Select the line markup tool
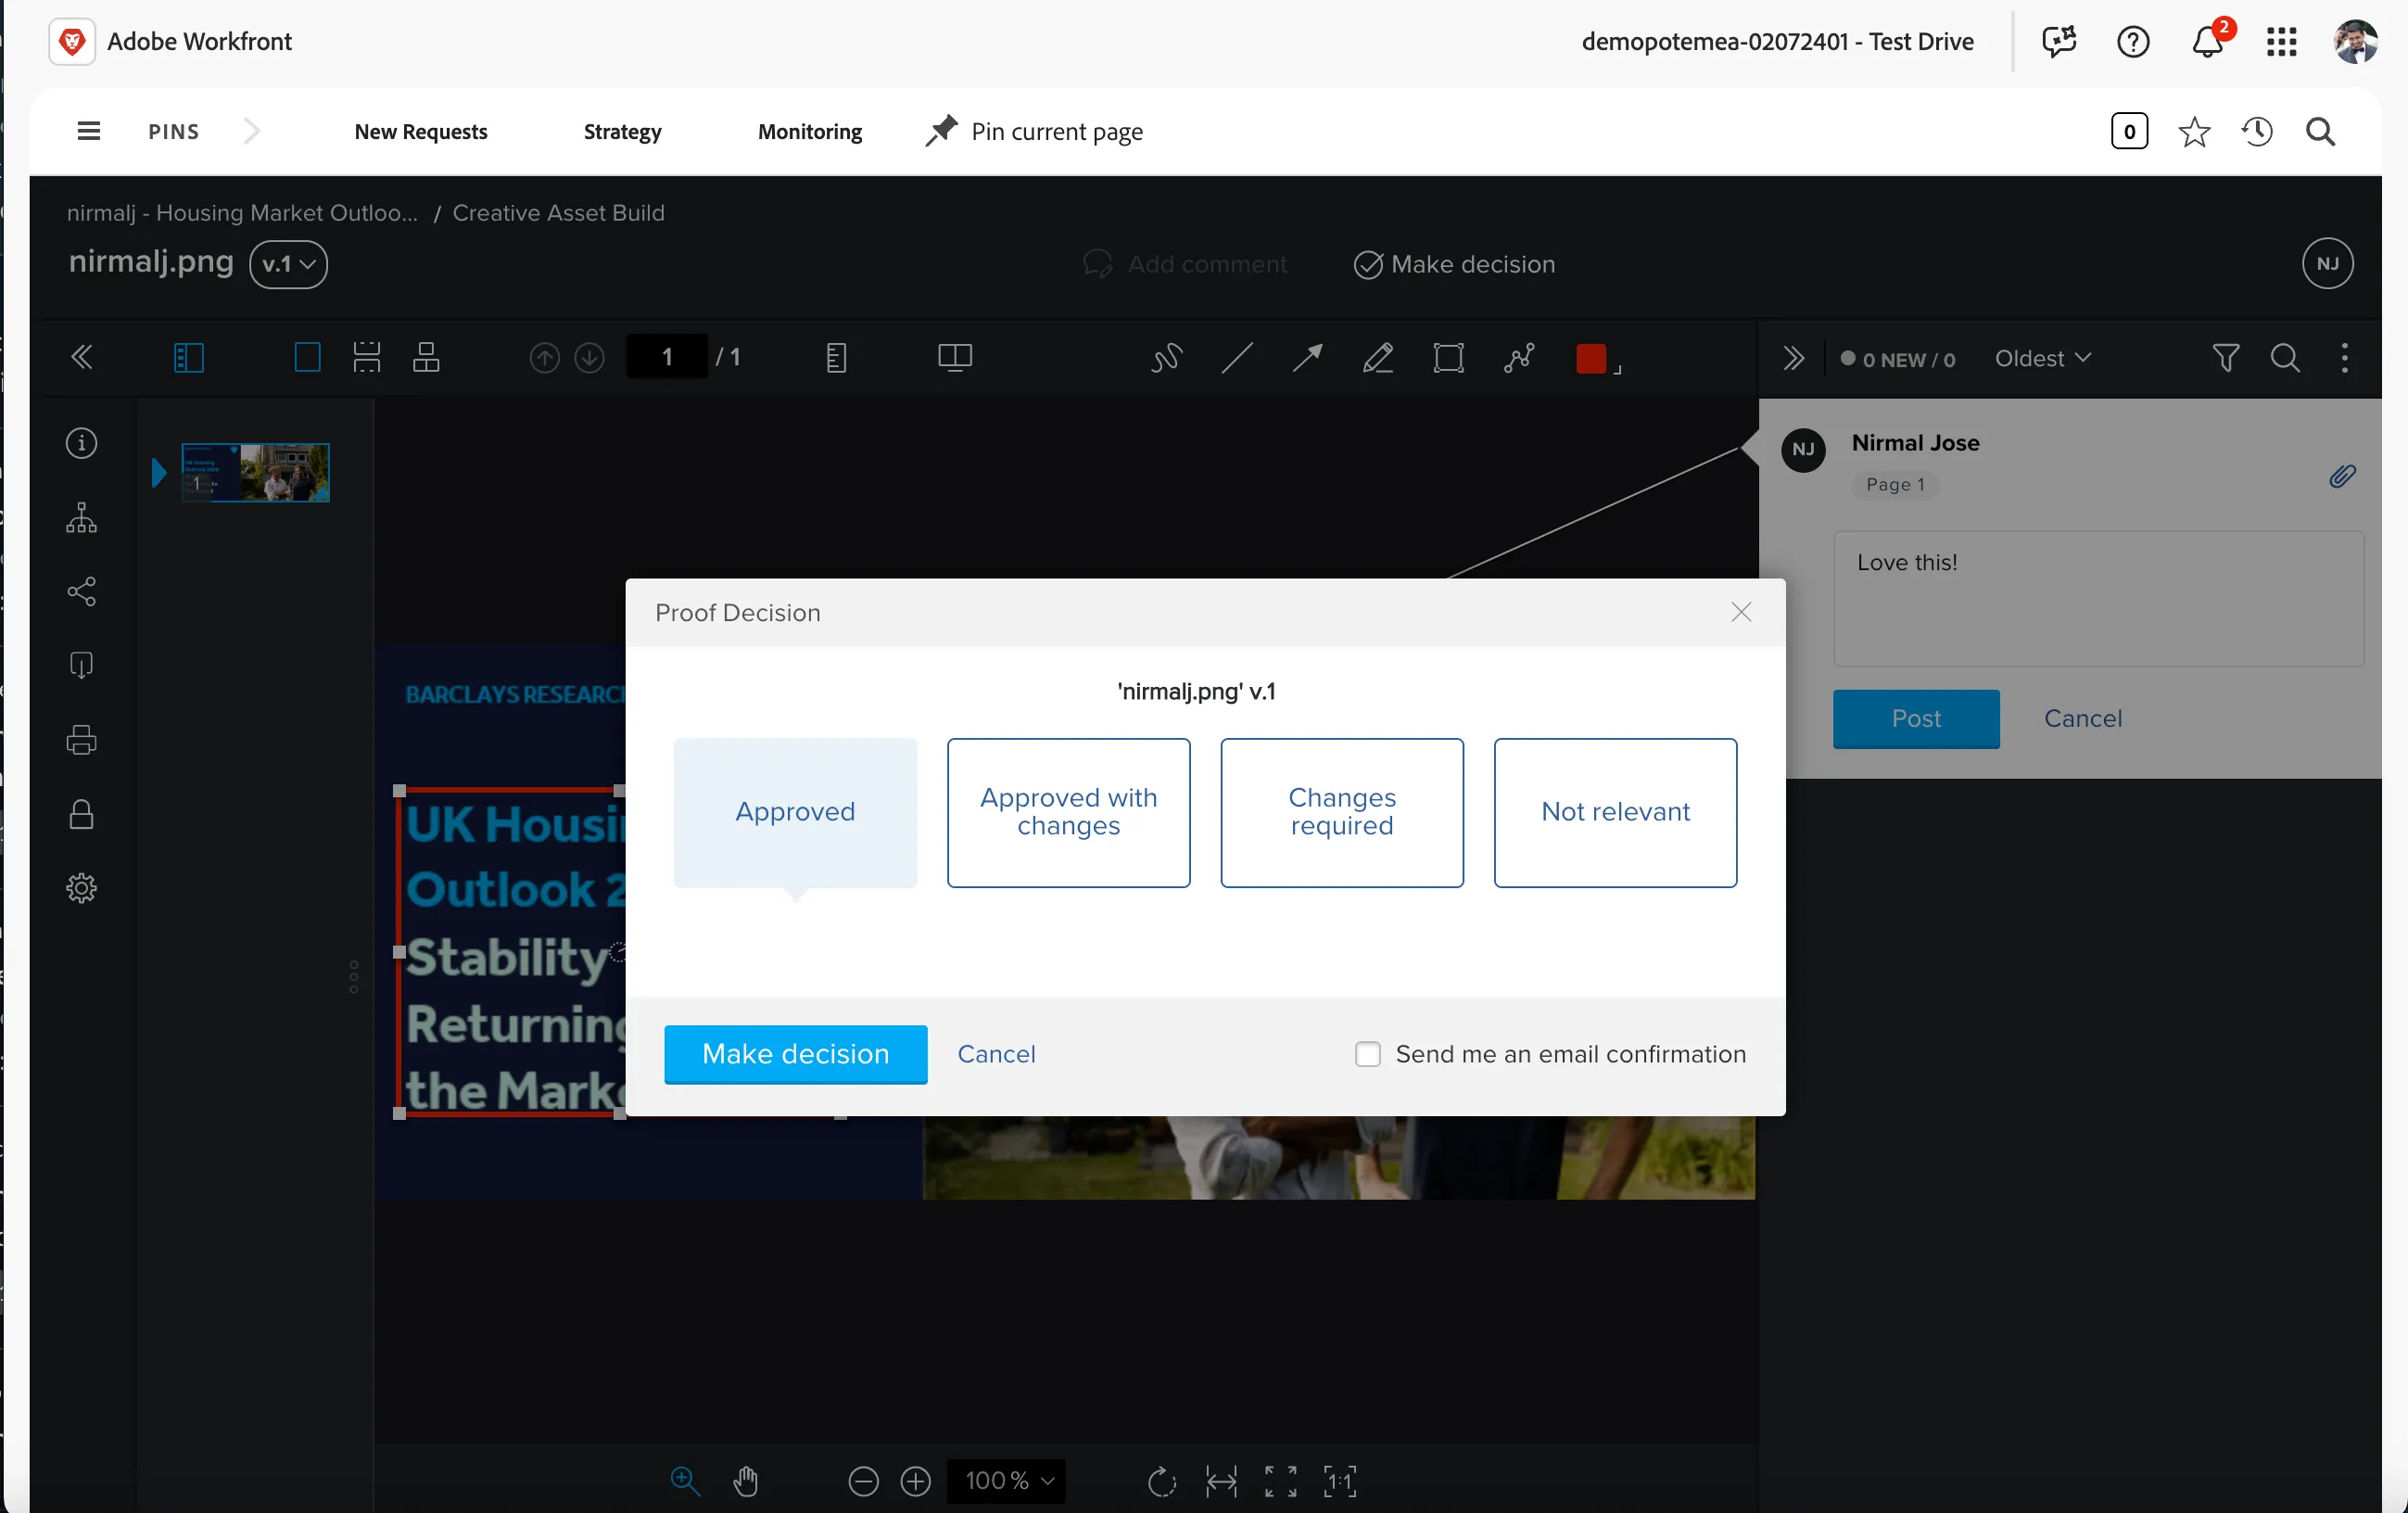This screenshot has height=1513, width=2408. pos(1237,358)
